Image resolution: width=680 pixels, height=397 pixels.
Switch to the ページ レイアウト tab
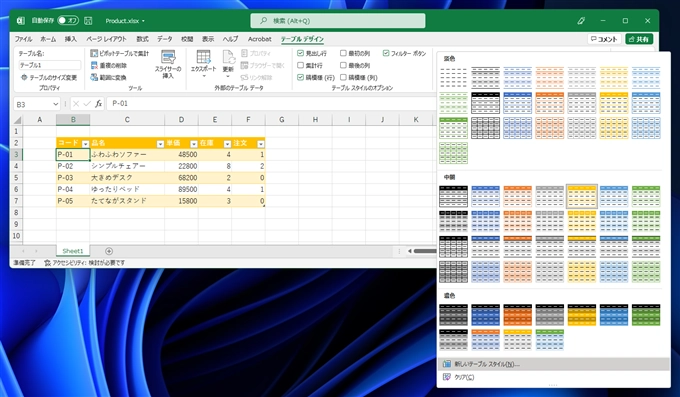(106, 39)
